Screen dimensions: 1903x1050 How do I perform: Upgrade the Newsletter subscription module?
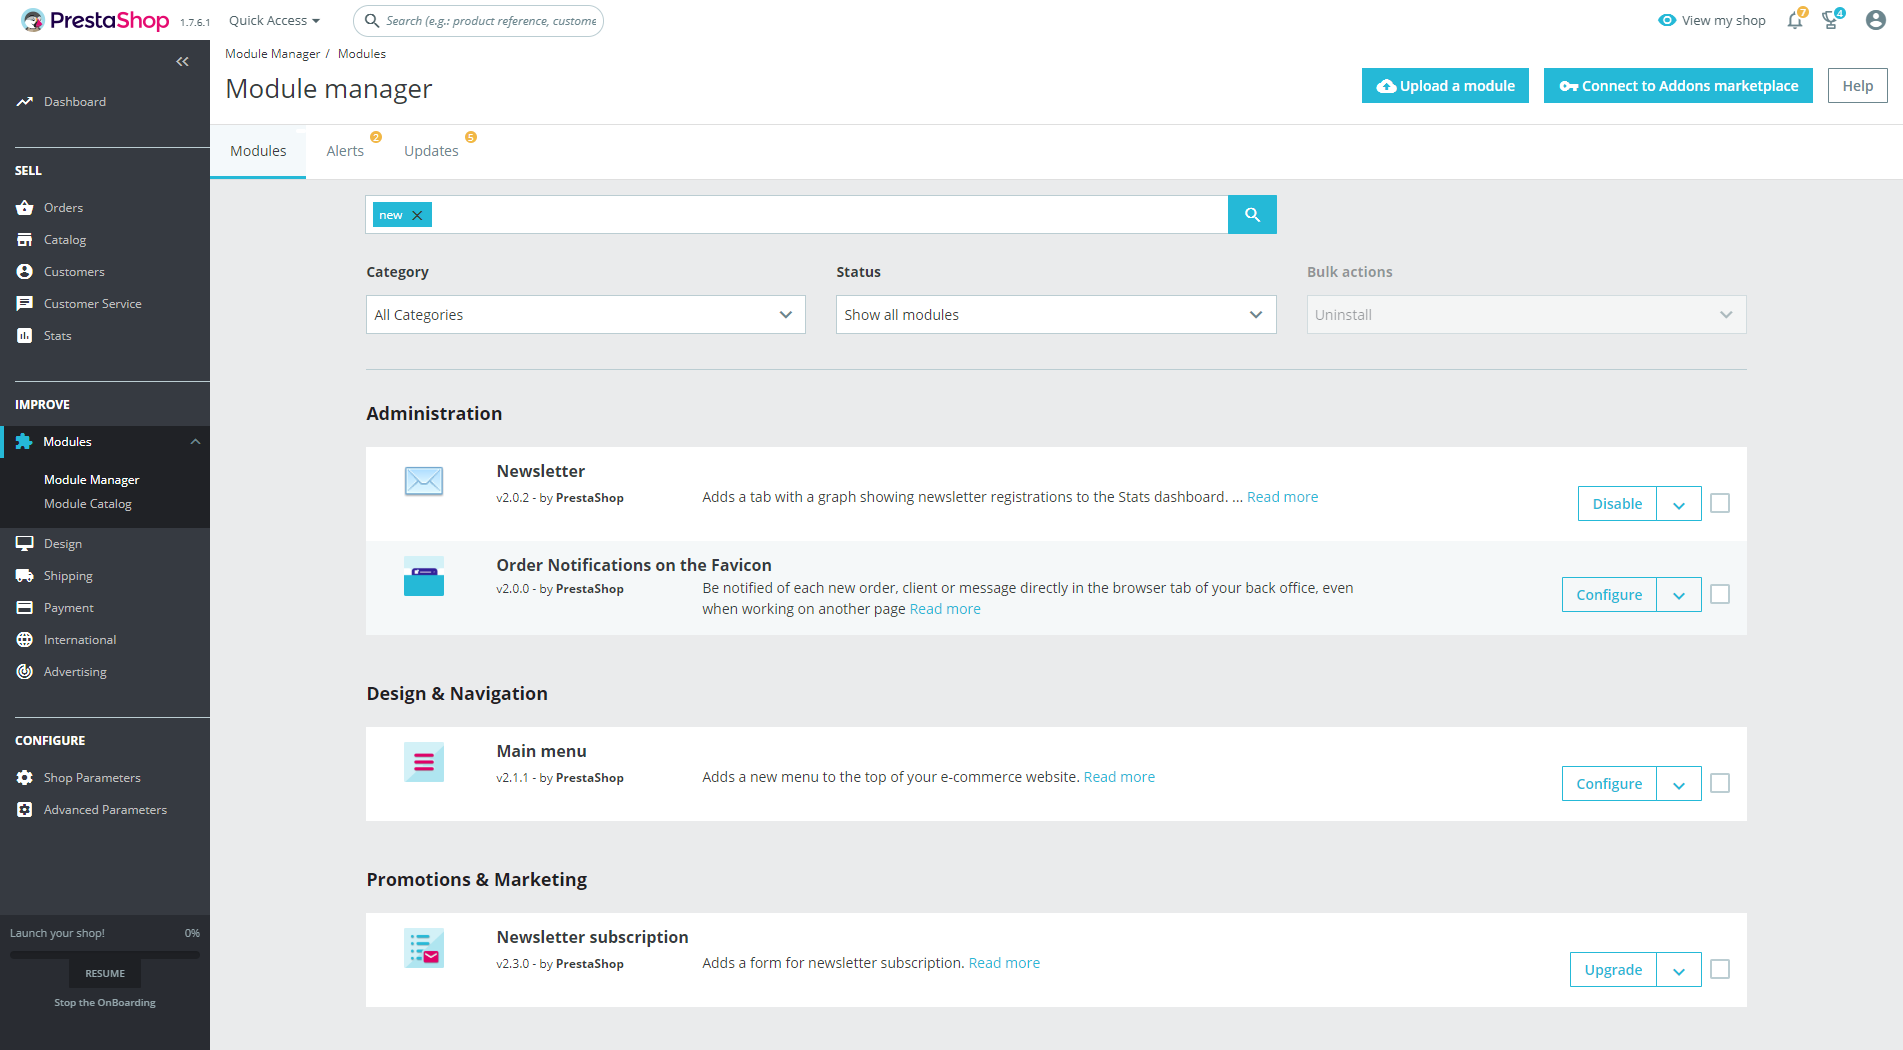(1613, 970)
